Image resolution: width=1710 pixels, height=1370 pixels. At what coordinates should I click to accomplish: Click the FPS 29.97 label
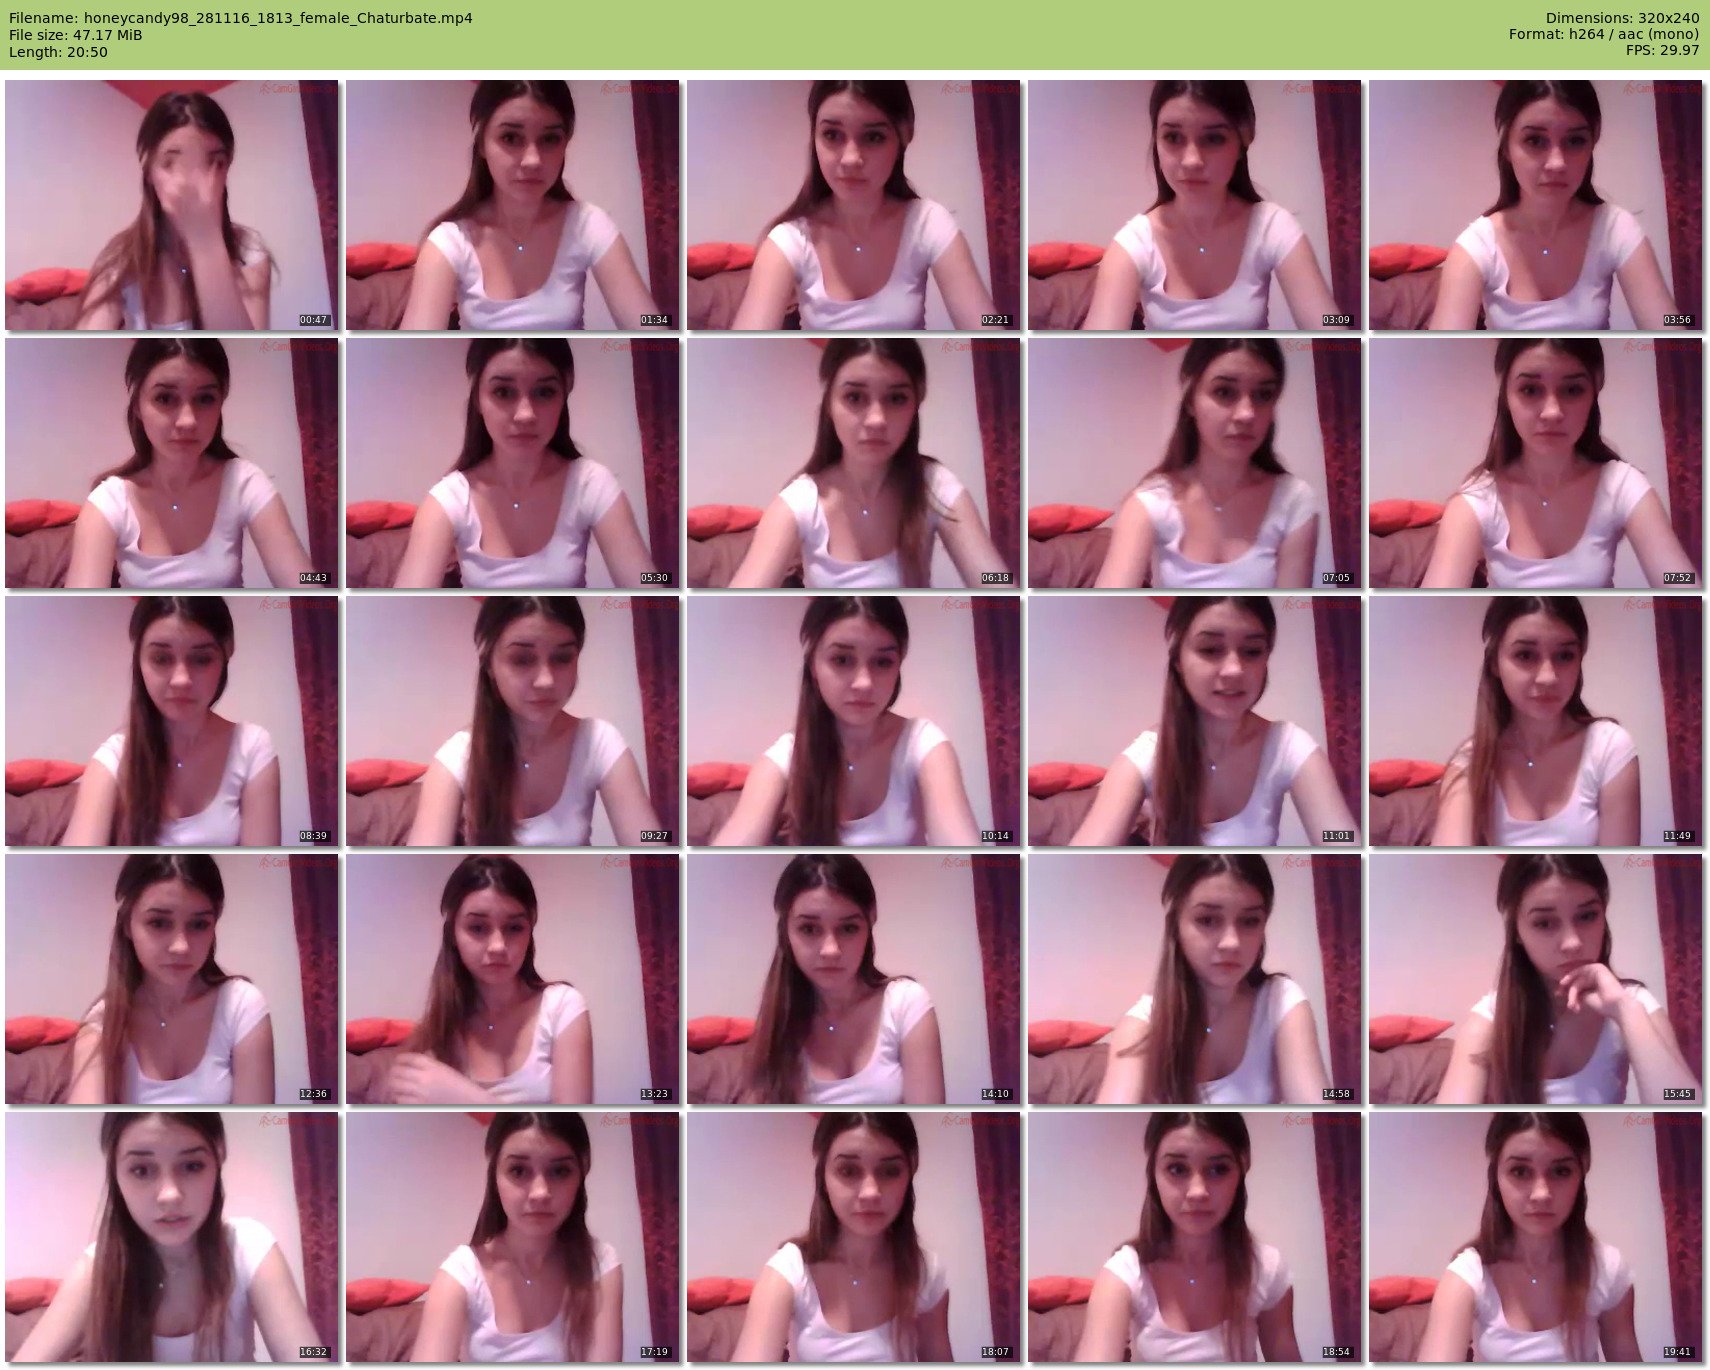[1662, 50]
